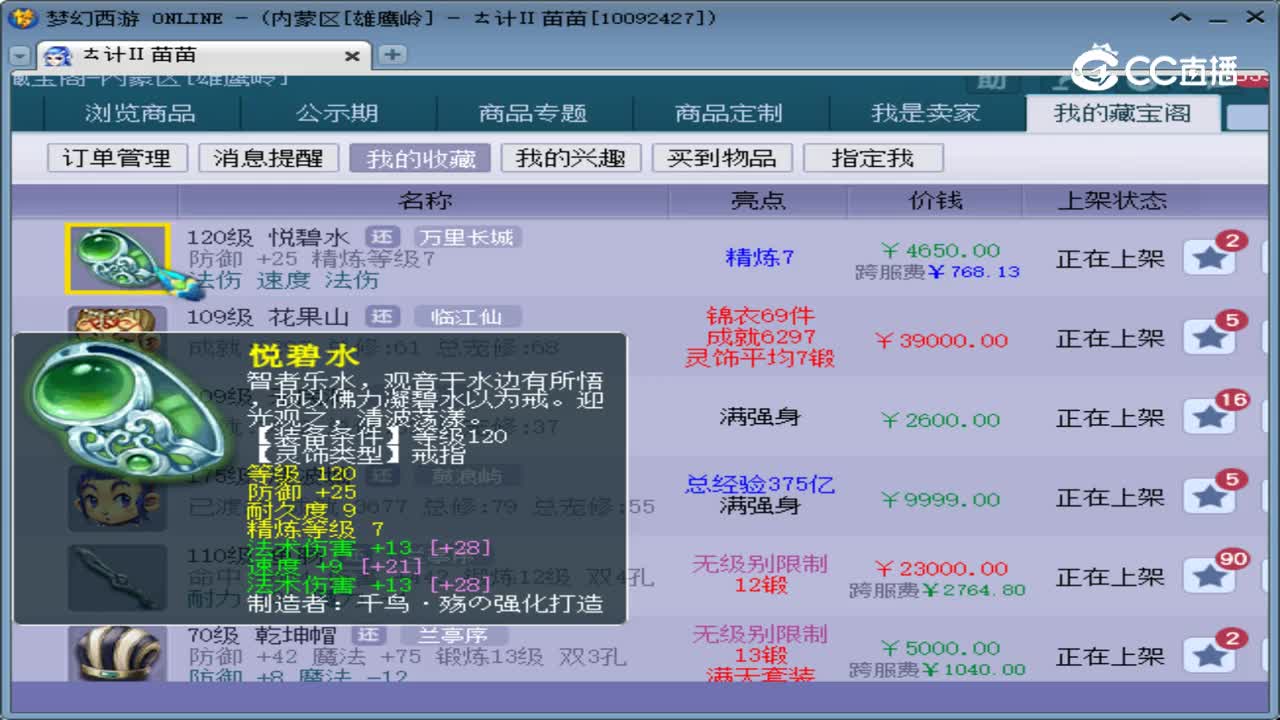Click the 锦衣69件 highlight text

coord(759,315)
